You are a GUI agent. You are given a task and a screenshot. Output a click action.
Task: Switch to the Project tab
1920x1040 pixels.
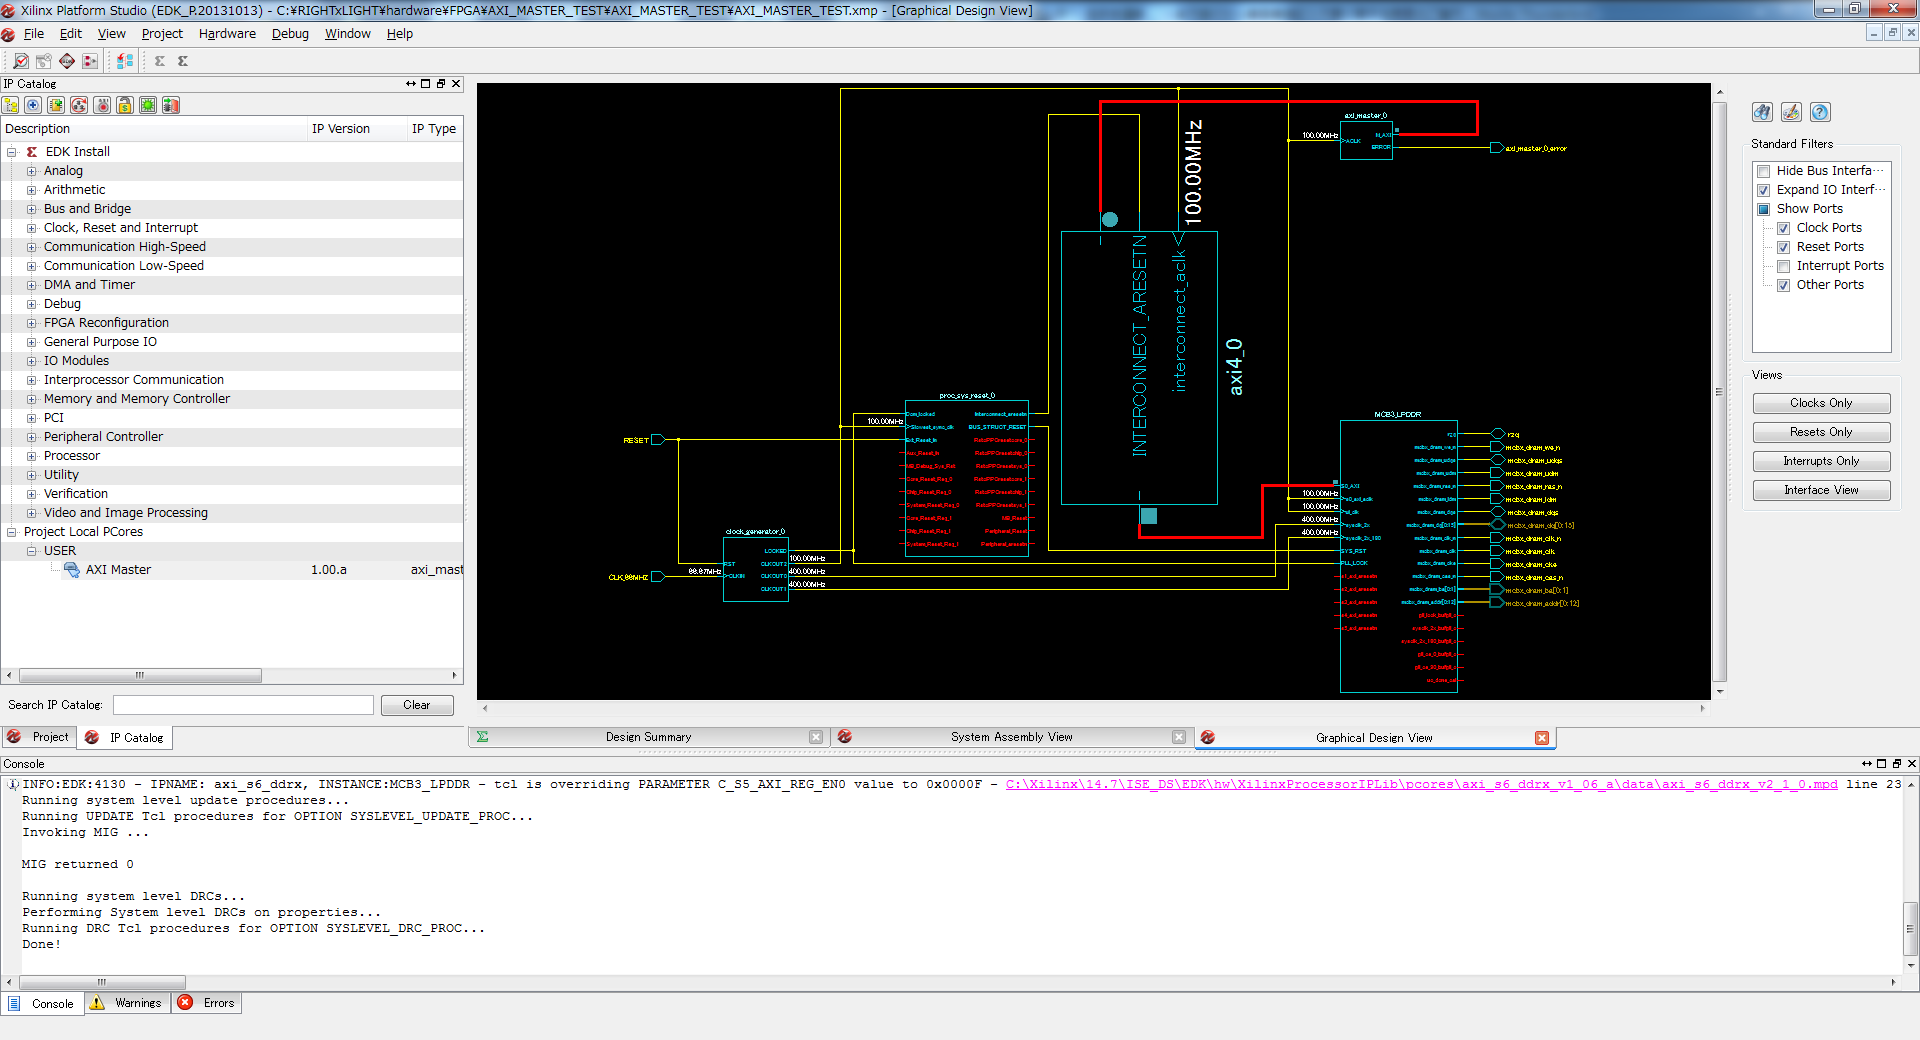39,737
